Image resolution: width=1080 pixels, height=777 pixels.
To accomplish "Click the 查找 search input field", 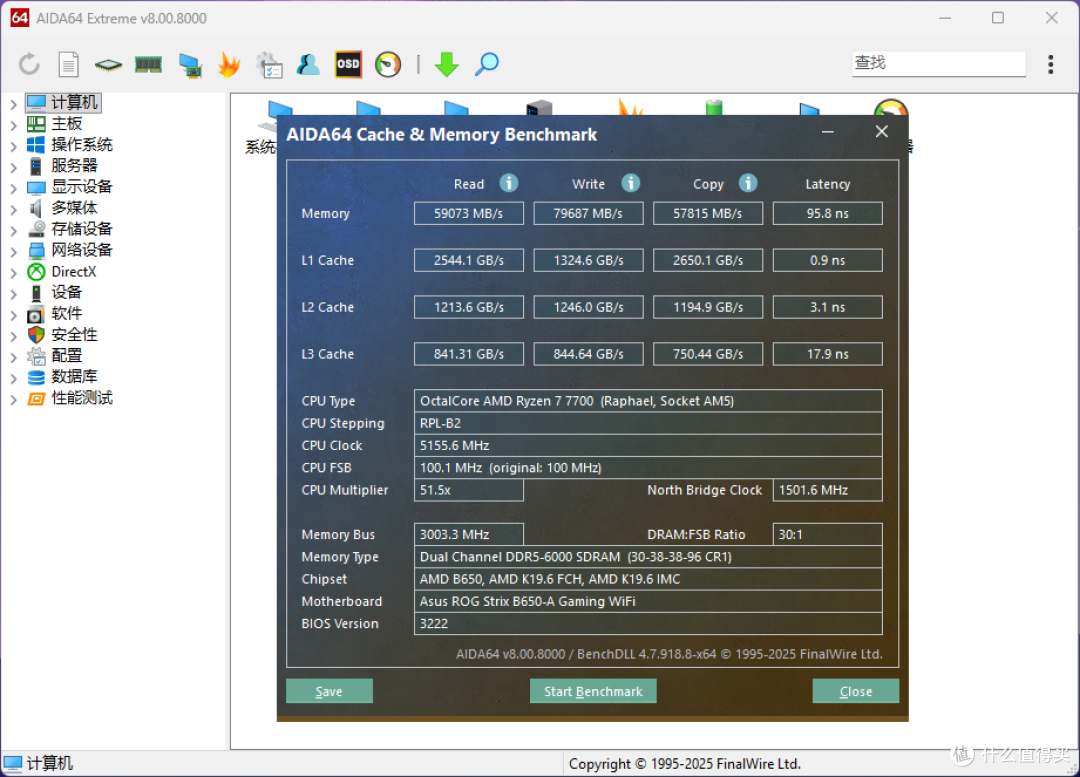I will [x=938, y=63].
